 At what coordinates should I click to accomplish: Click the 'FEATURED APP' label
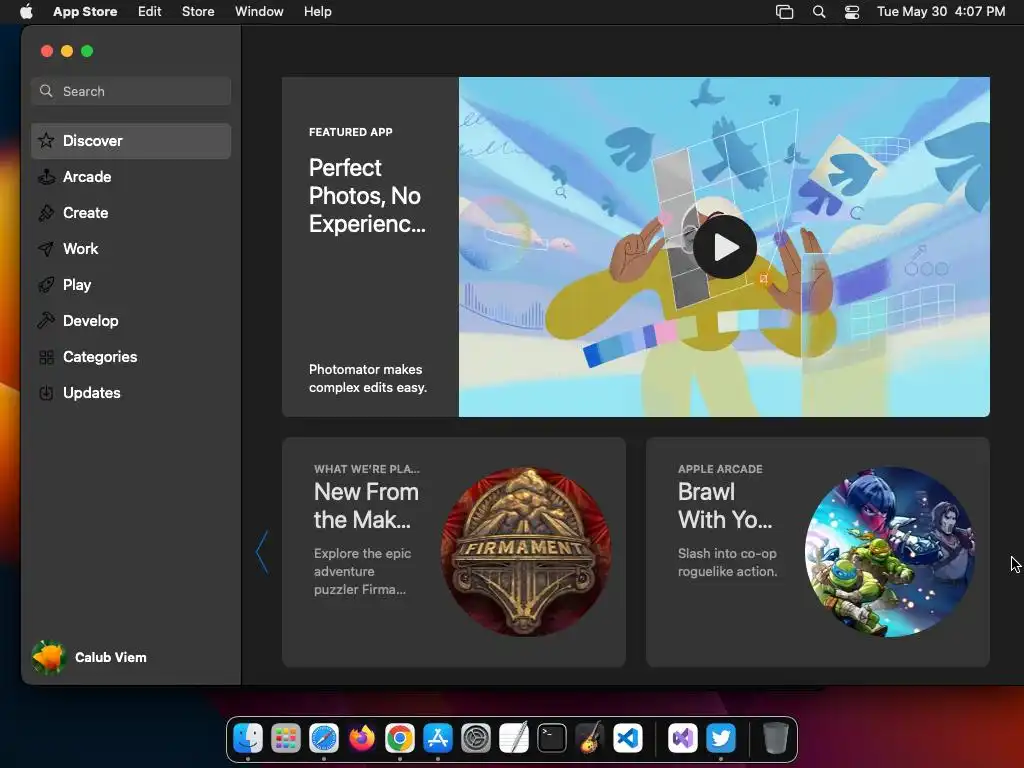[x=351, y=132]
